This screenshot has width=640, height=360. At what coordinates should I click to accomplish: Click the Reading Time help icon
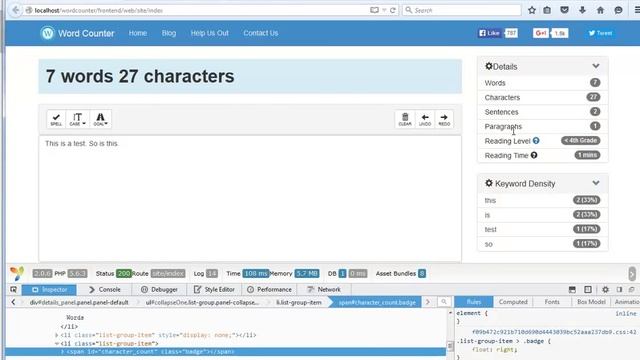point(534,155)
